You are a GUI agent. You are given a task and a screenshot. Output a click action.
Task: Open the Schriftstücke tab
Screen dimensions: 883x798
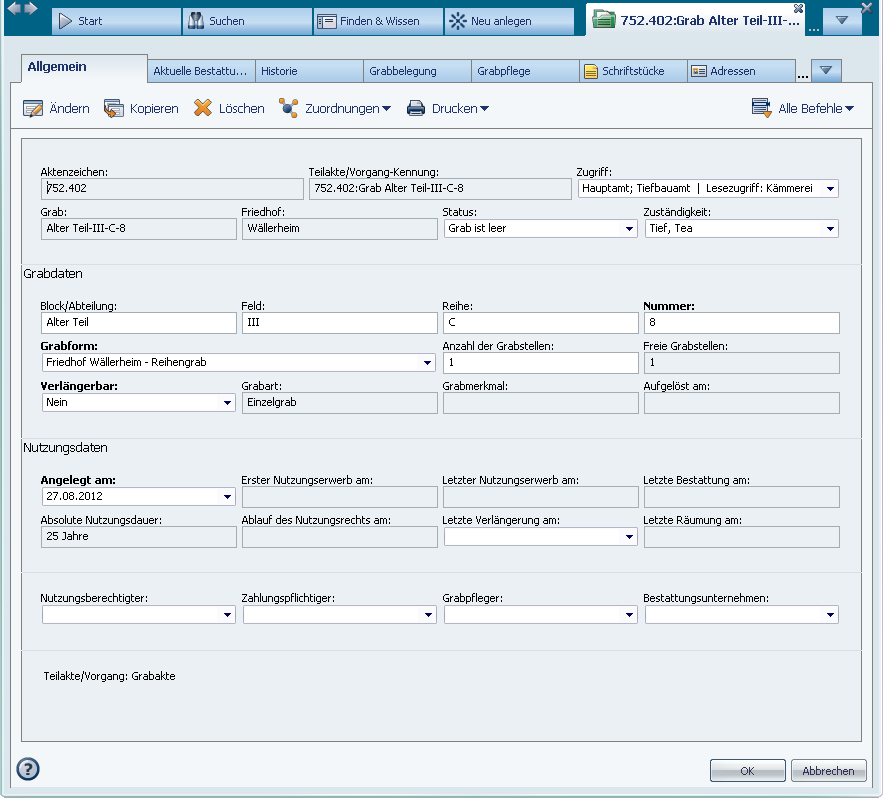pyautogui.click(x=632, y=72)
